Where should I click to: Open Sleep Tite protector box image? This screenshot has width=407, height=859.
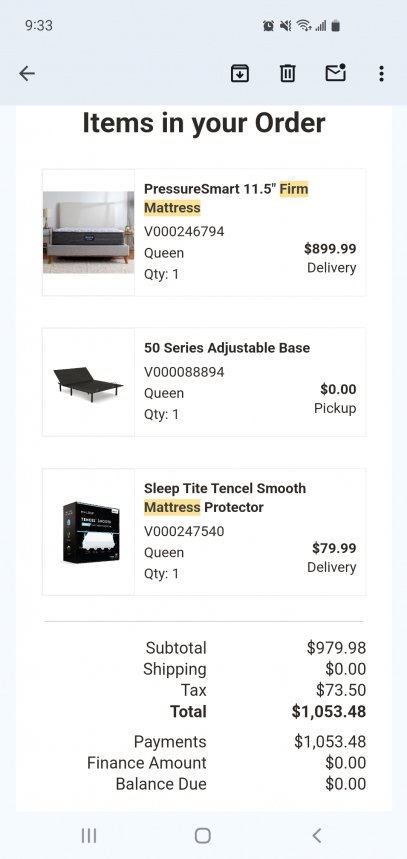(91, 532)
